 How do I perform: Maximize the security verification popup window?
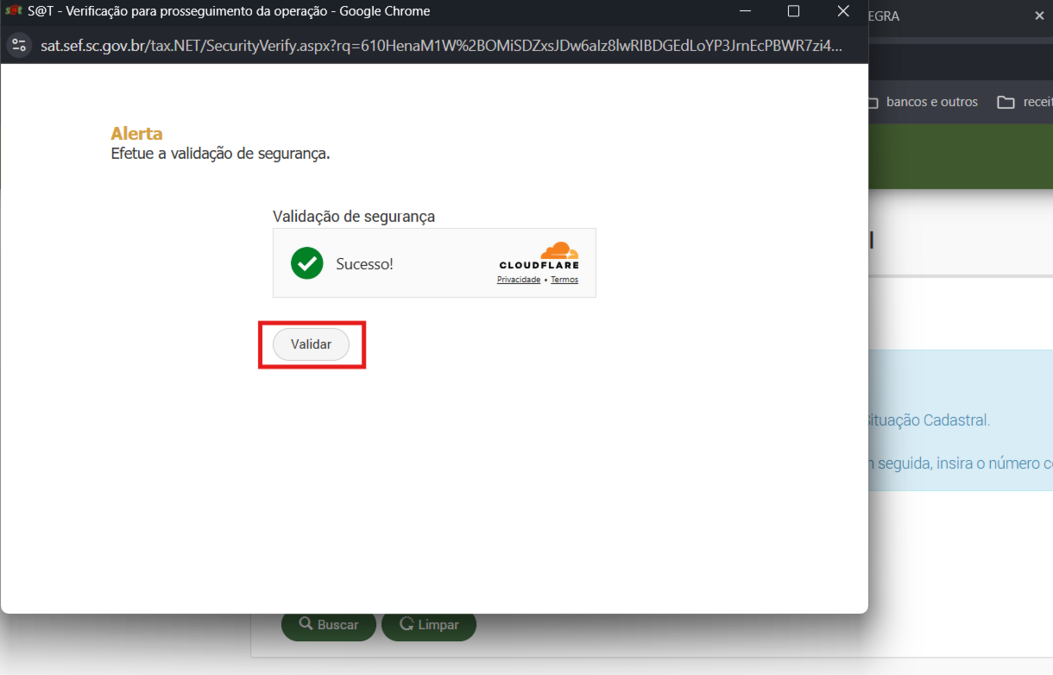pyautogui.click(x=794, y=11)
